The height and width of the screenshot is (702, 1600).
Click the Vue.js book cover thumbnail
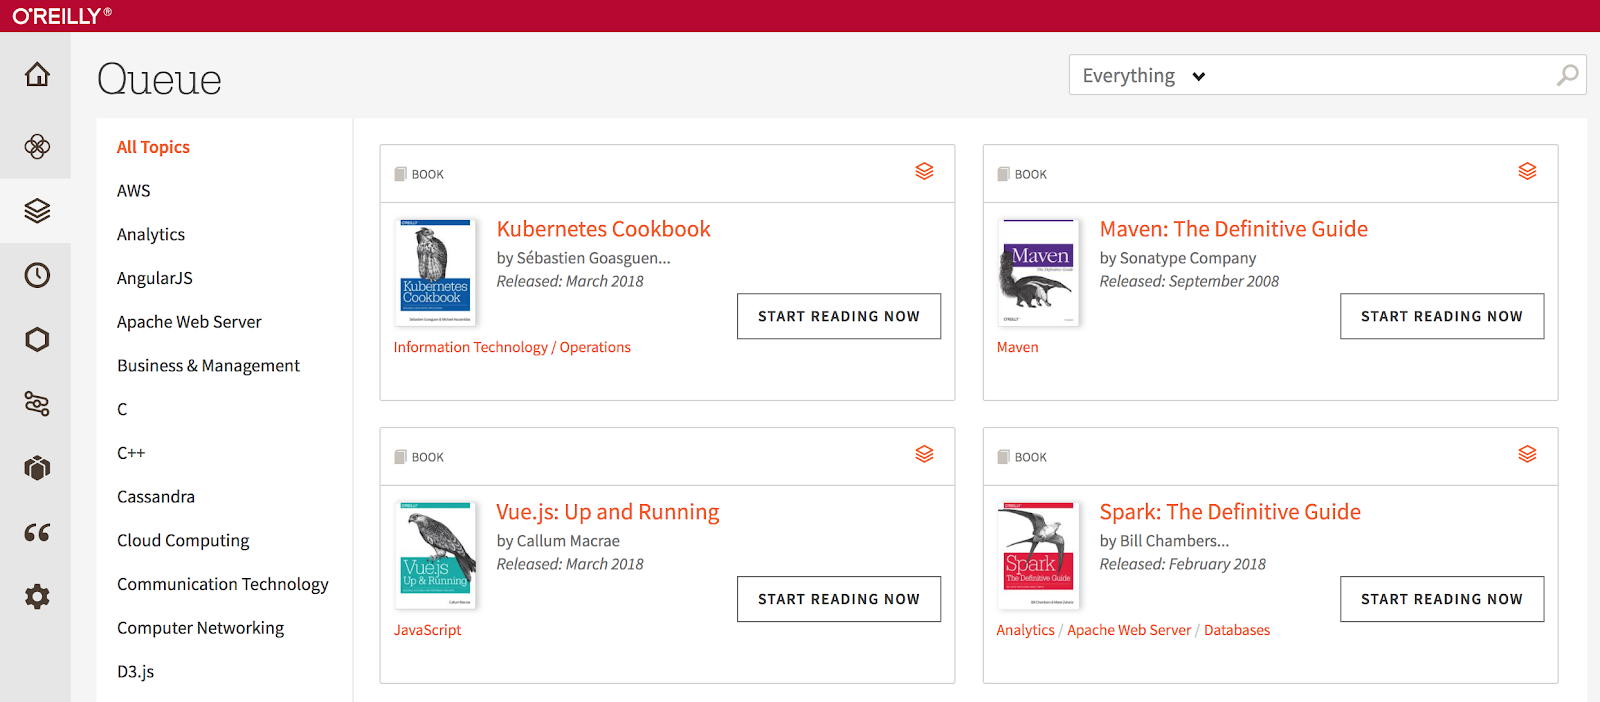435,555
